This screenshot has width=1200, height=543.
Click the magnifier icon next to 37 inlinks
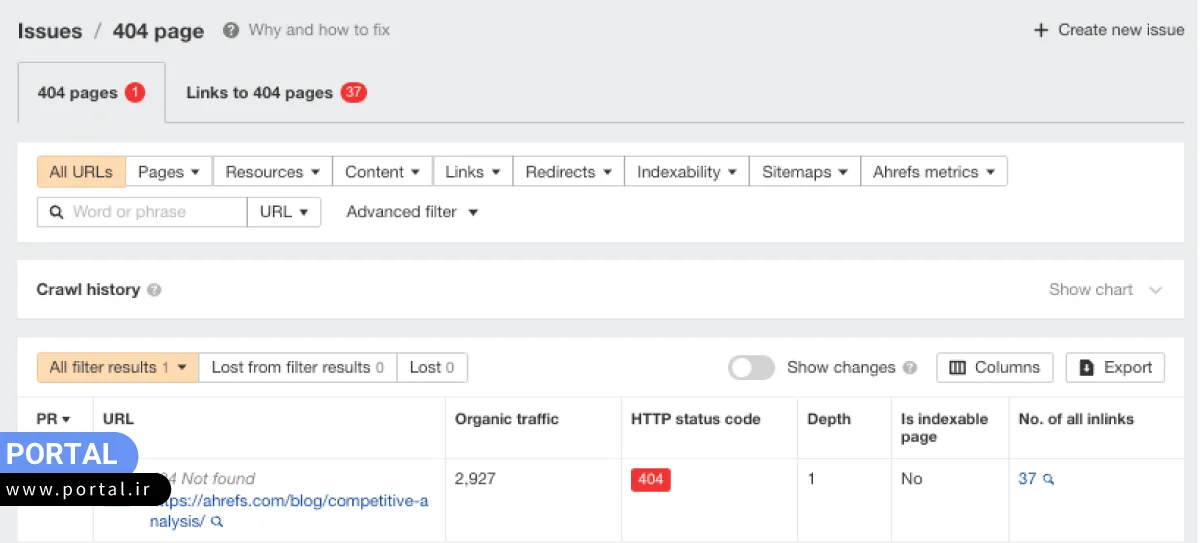(1049, 480)
